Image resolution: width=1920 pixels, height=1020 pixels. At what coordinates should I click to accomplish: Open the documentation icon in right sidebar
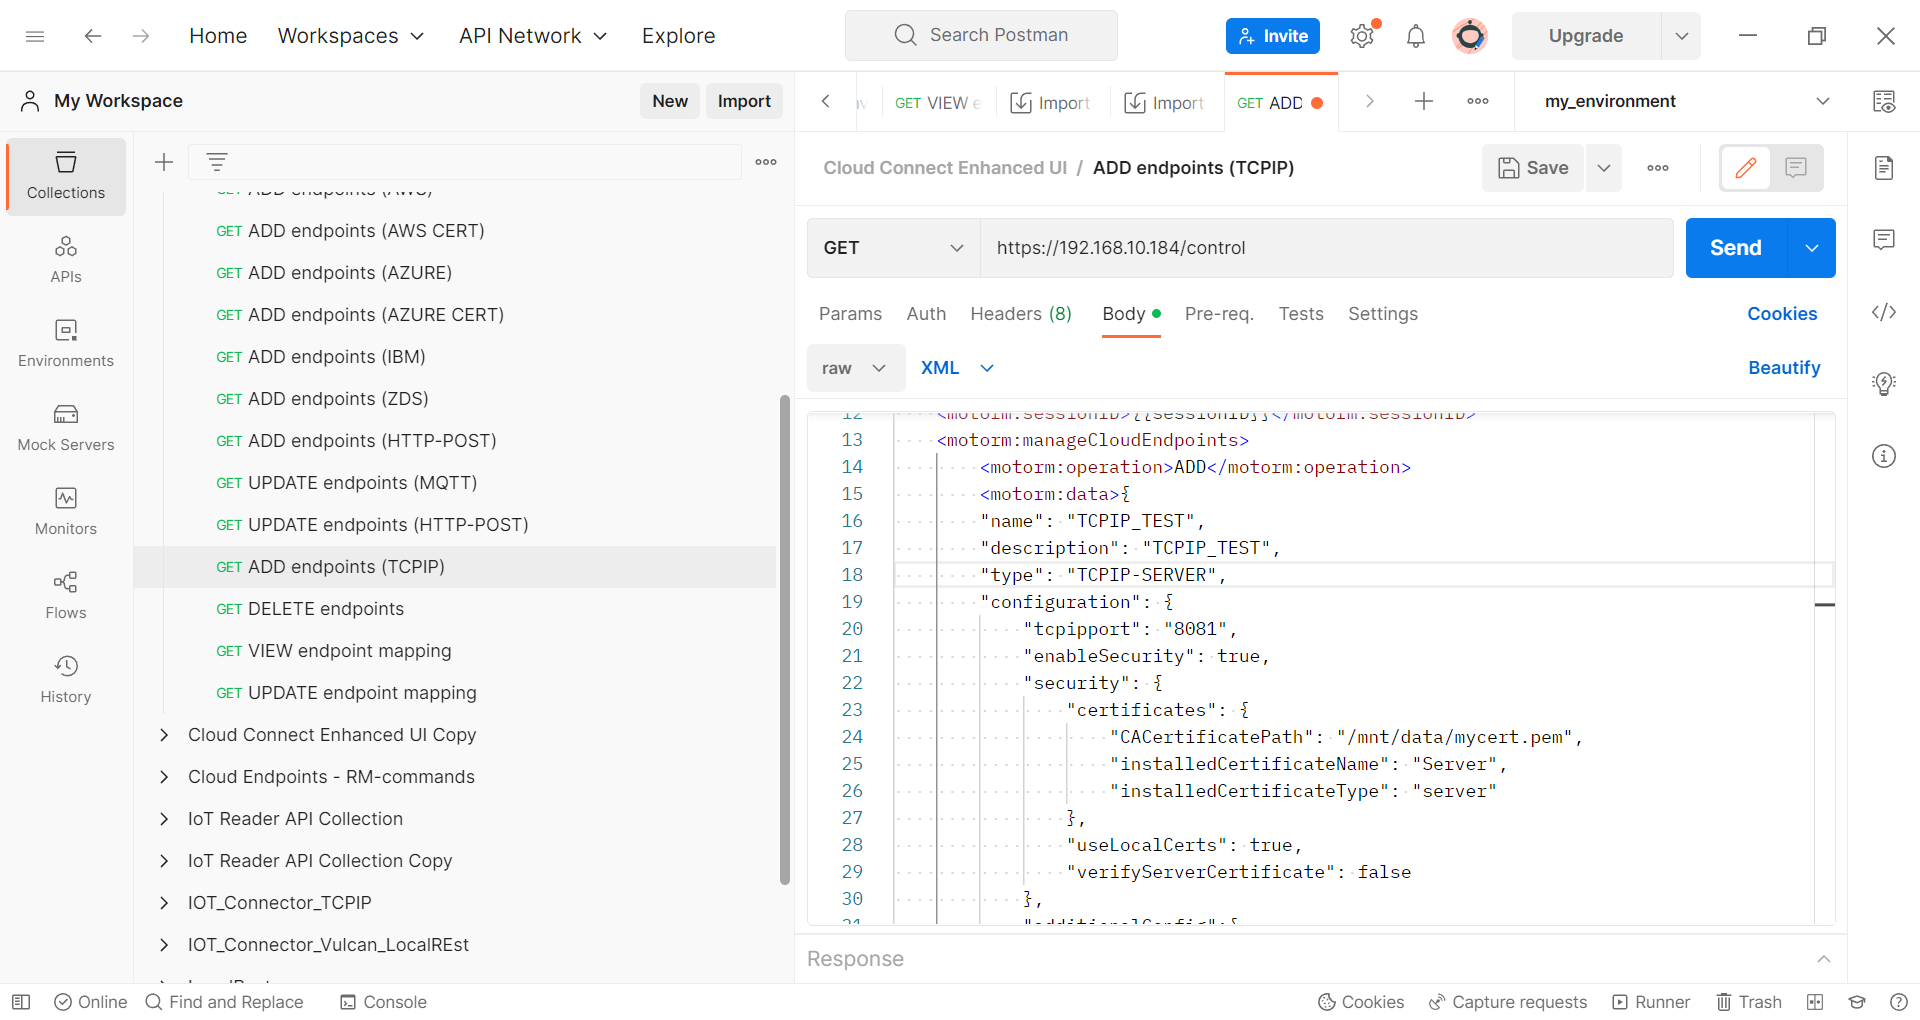[1884, 168]
